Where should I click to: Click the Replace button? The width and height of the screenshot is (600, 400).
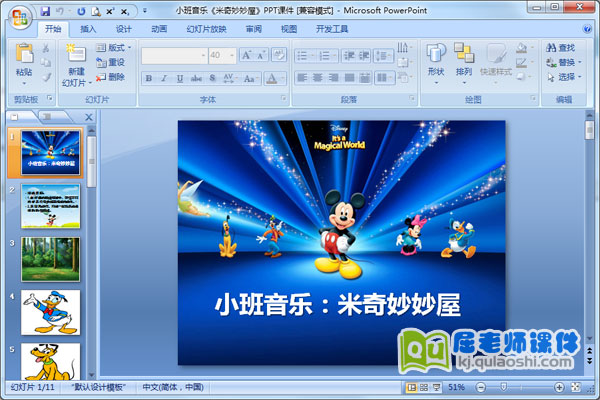[x=563, y=62]
